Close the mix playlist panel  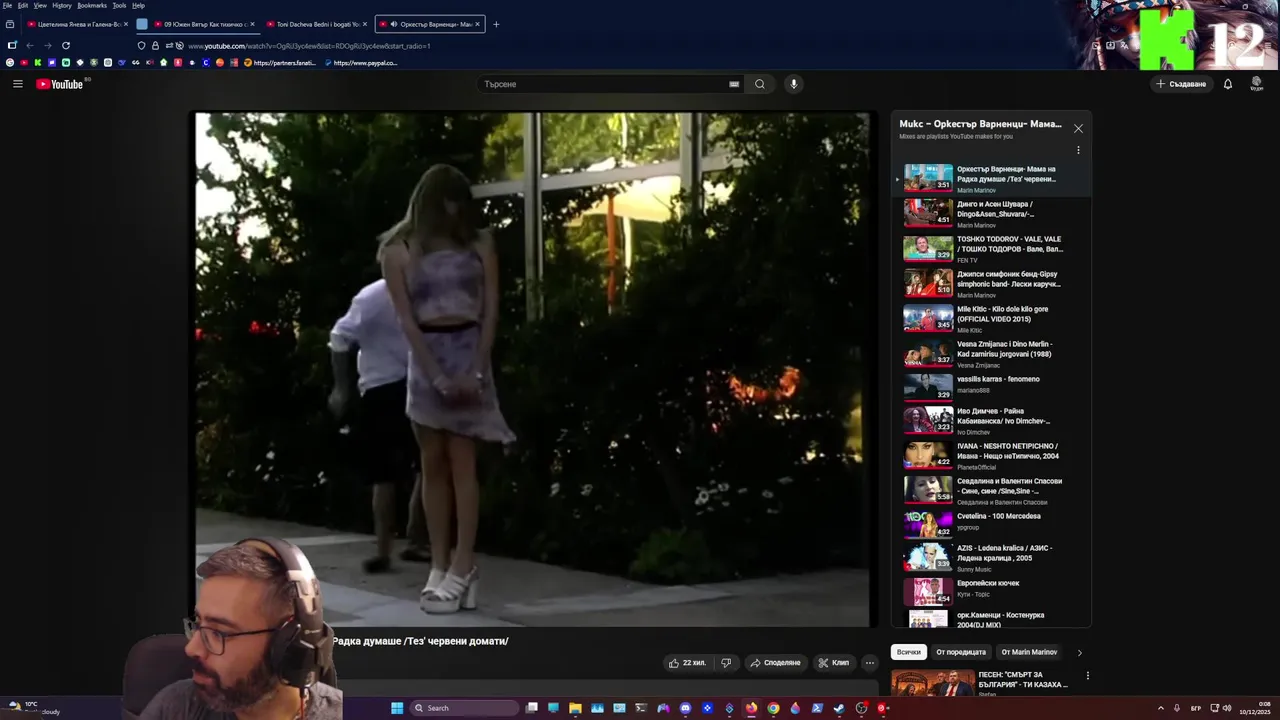pos(1078,128)
